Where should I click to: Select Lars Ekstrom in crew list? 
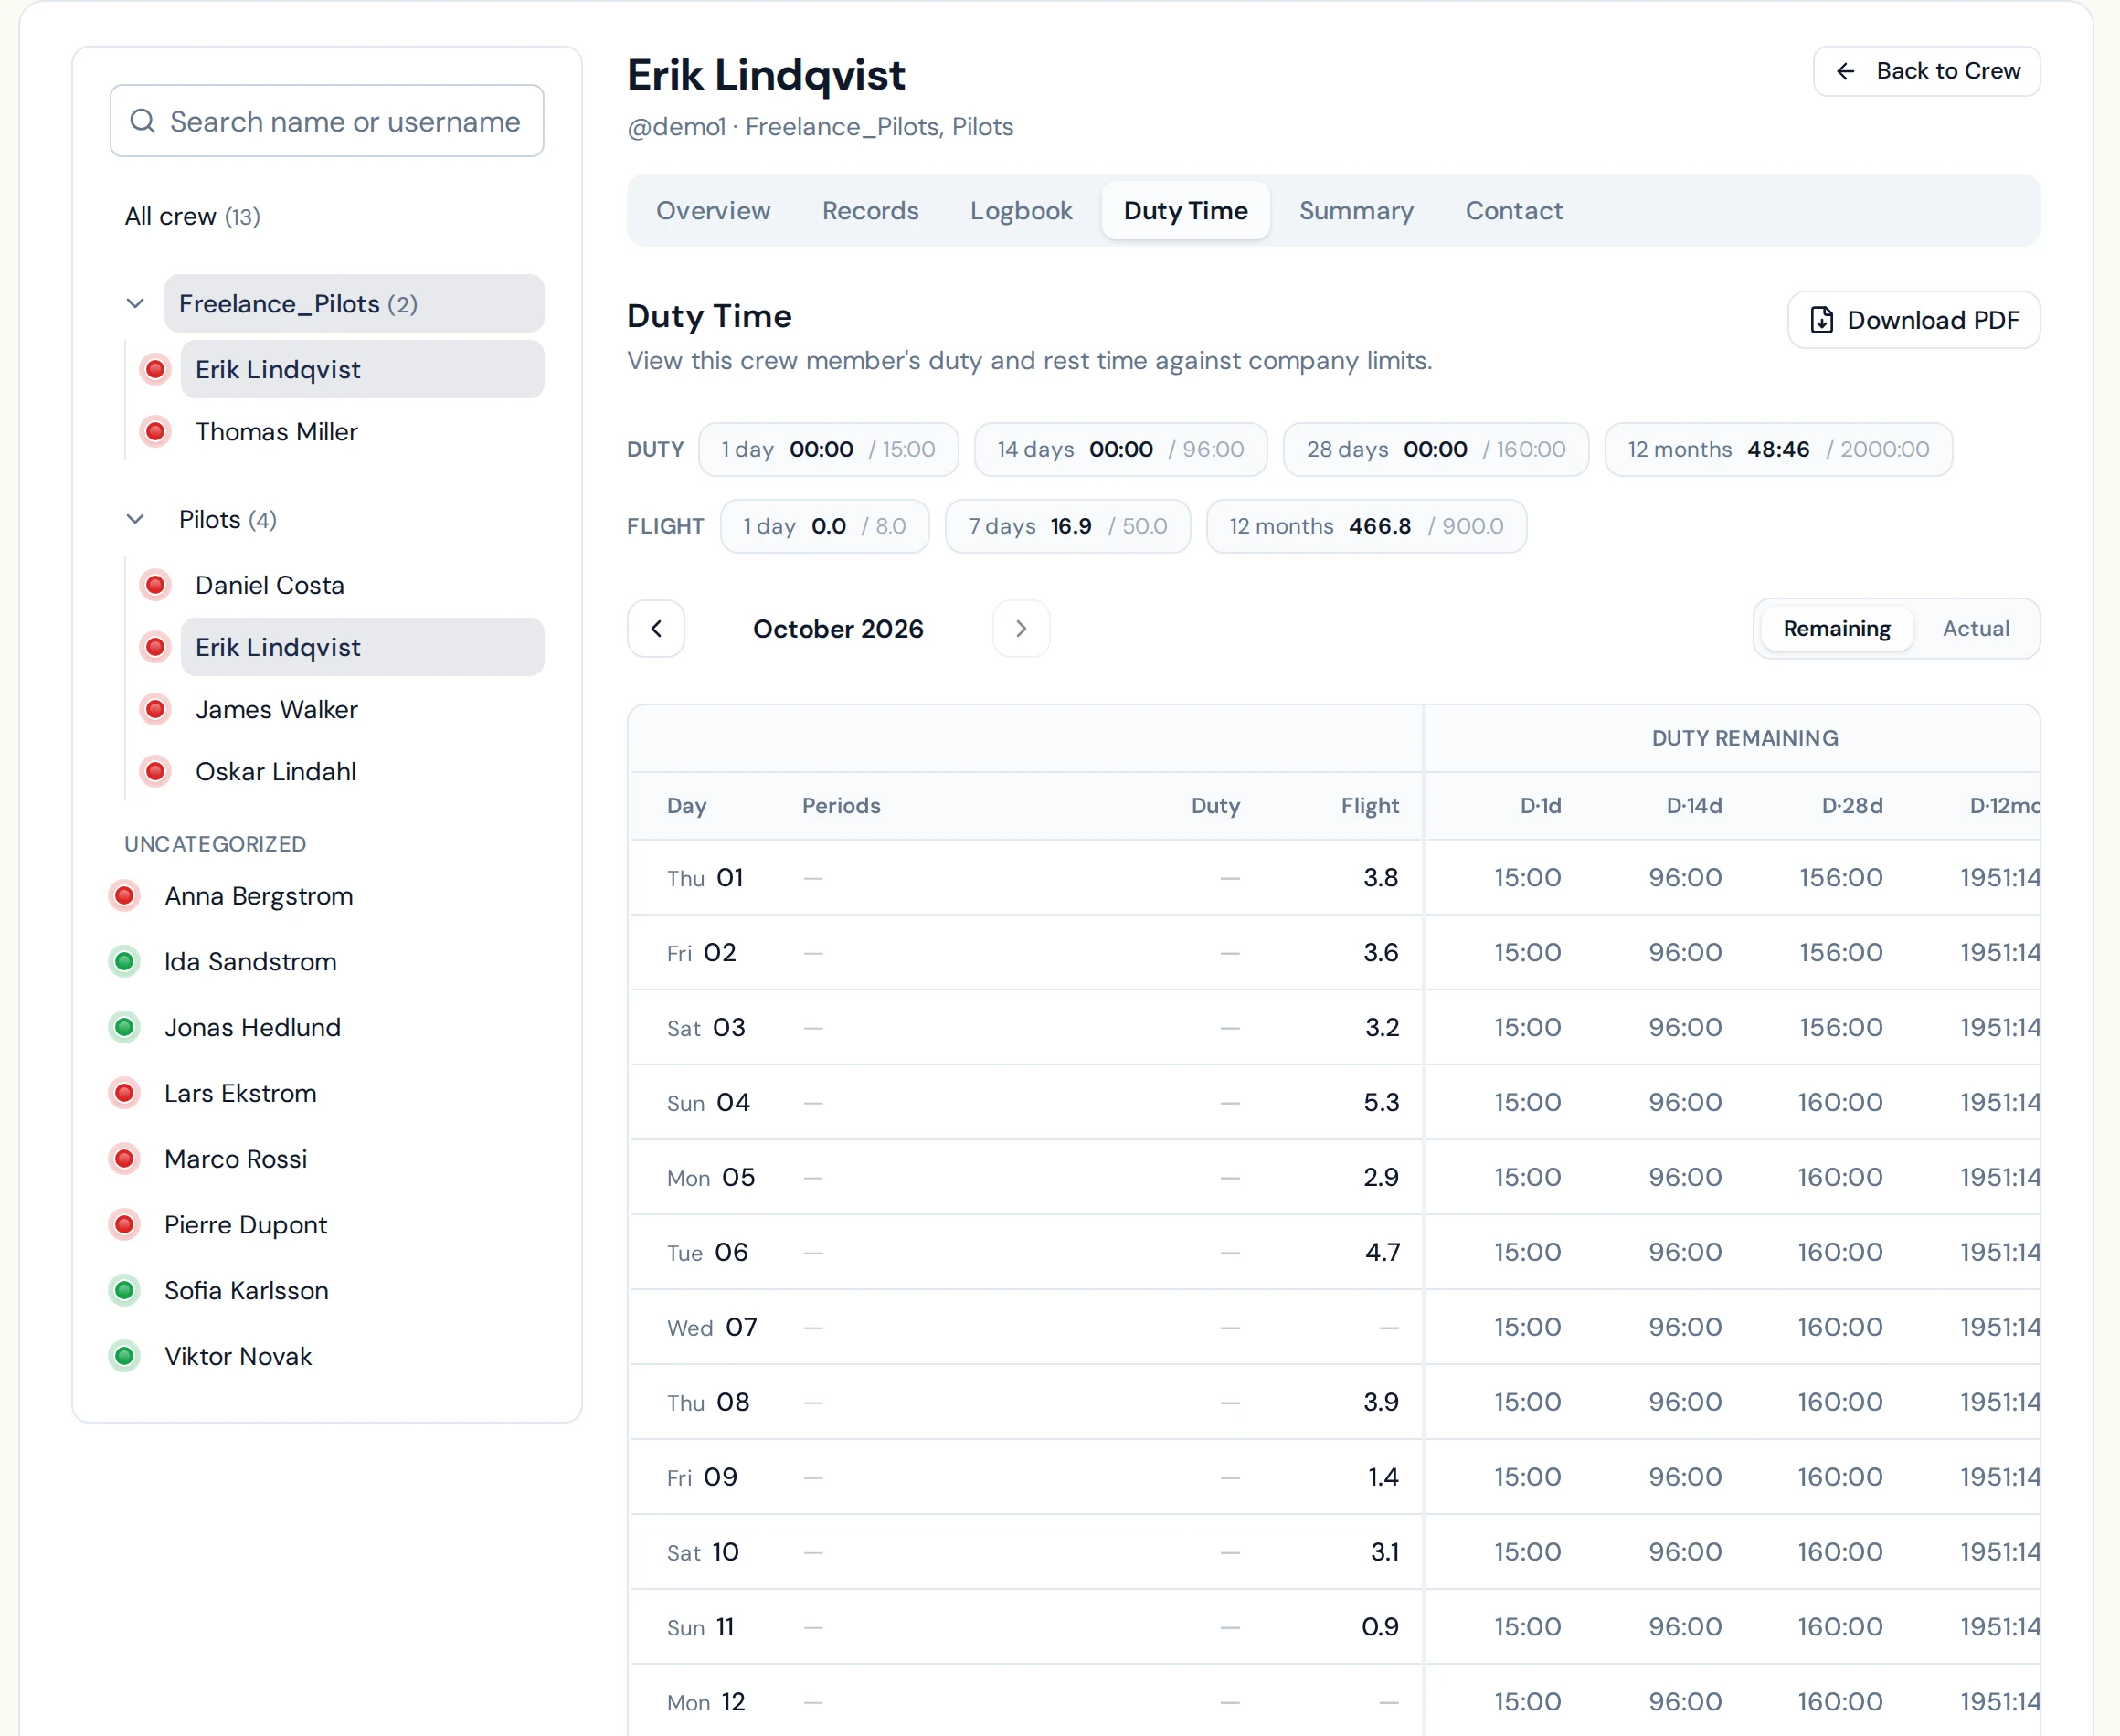pos(240,1093)
